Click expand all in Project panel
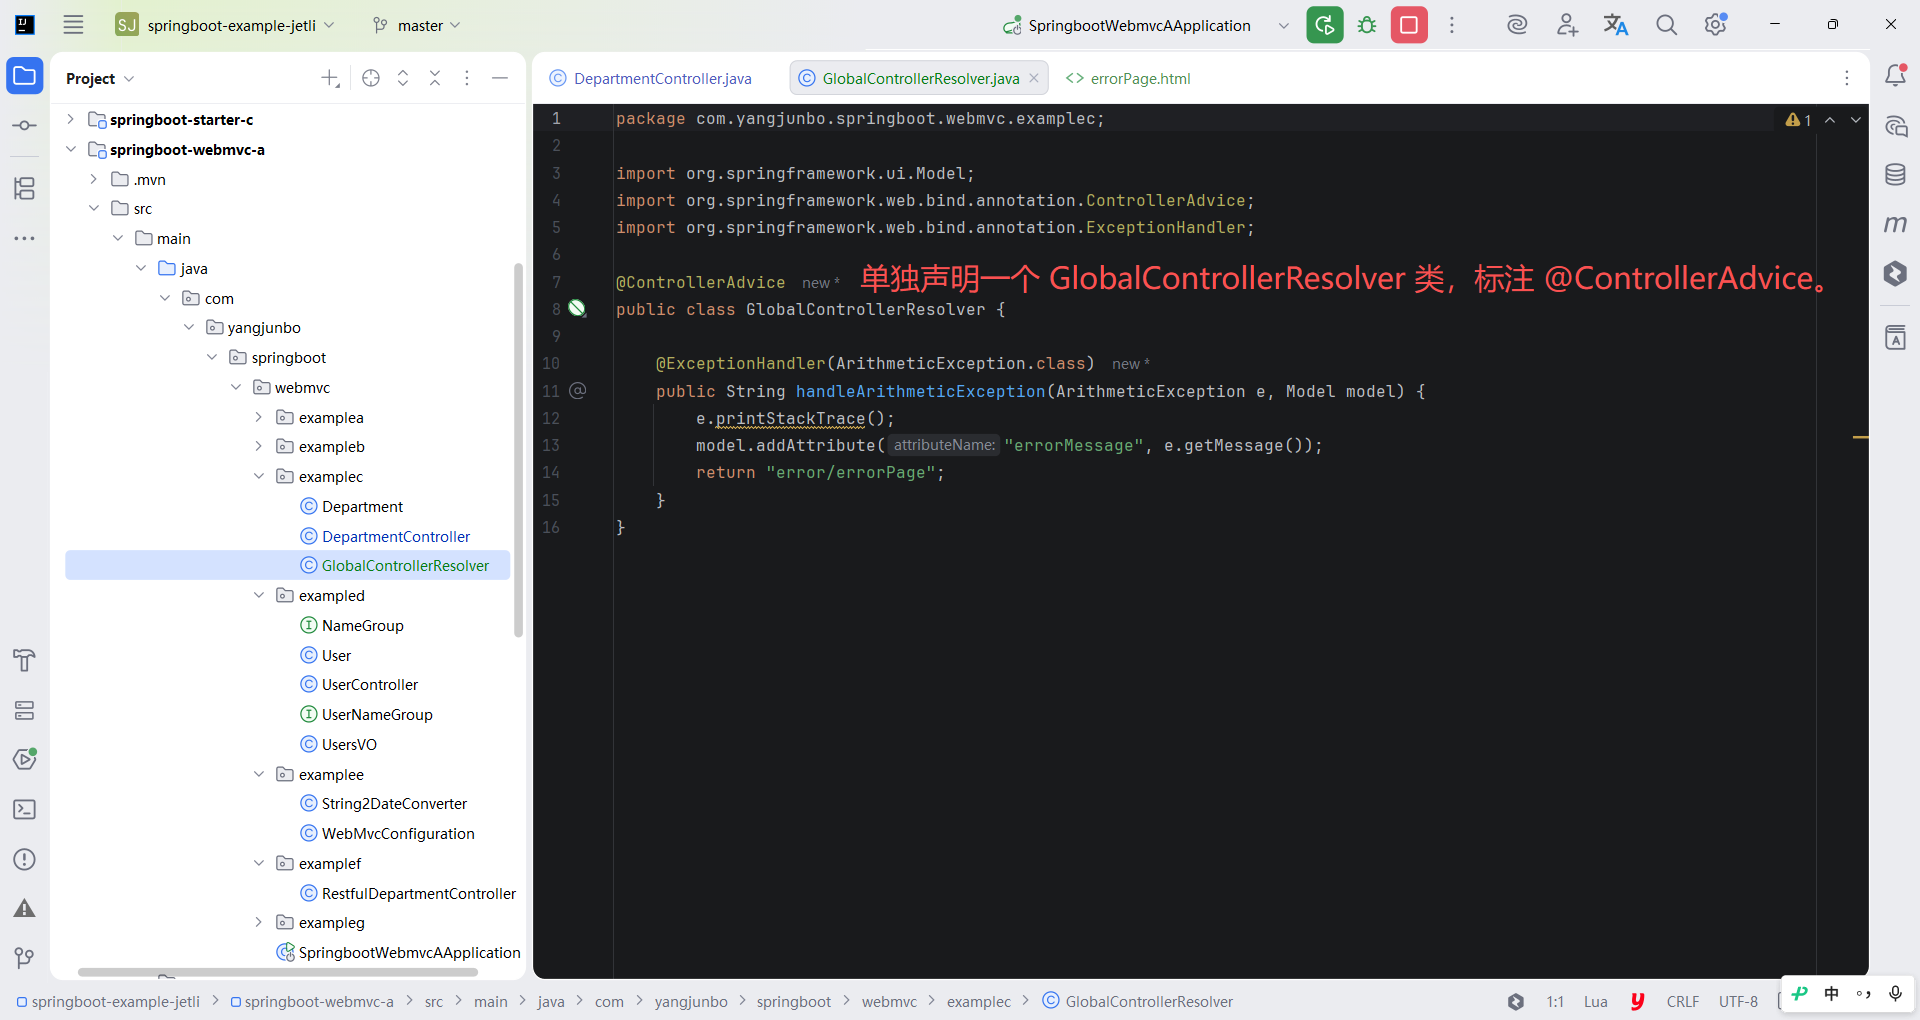 (403, 78)
